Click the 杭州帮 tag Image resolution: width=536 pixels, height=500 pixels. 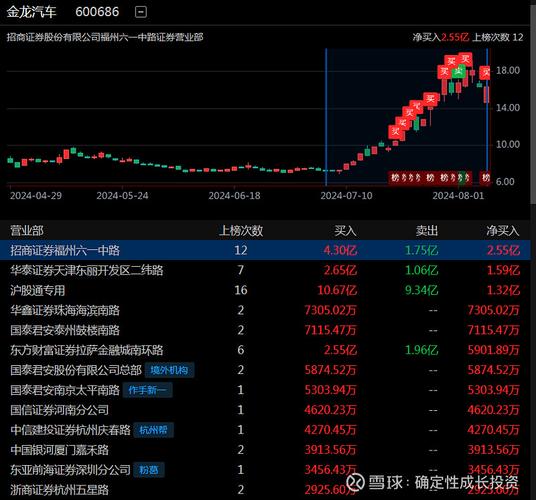[x=153, y=430]
